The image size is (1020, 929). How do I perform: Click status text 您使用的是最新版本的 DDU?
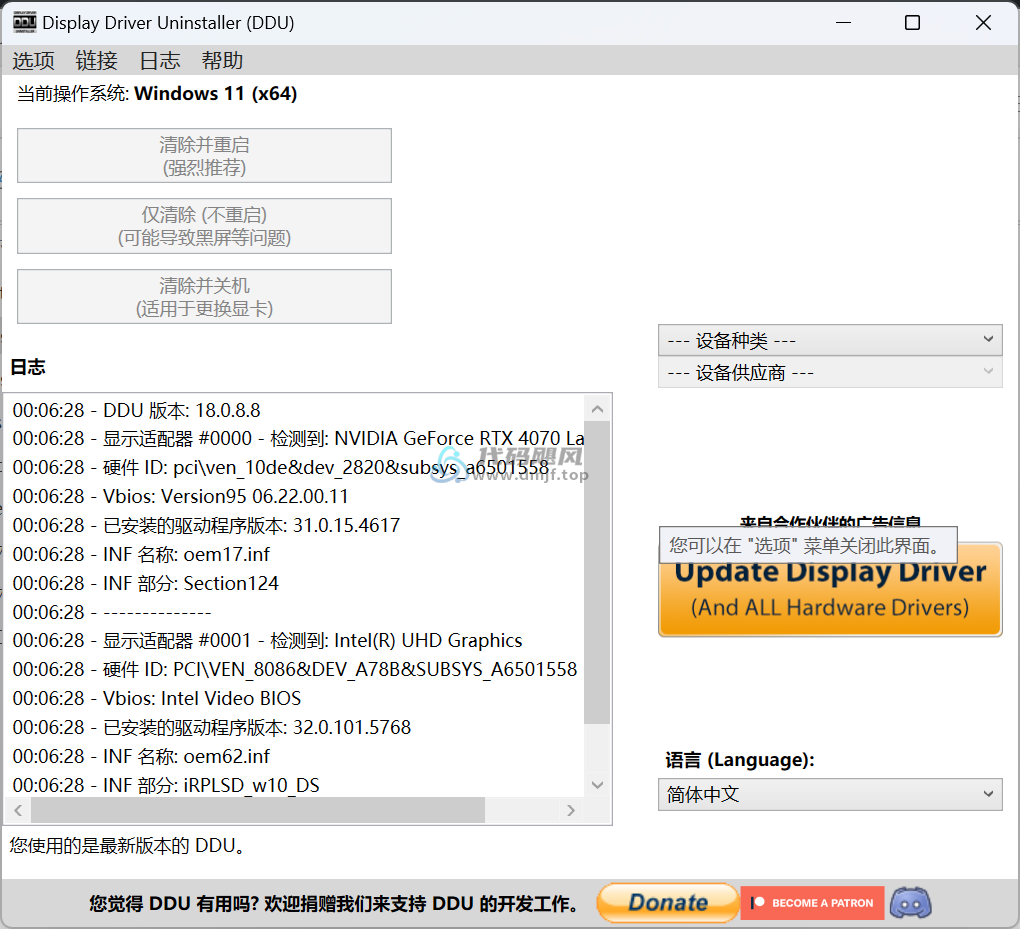pyautogui.click(x=127, y=846)
